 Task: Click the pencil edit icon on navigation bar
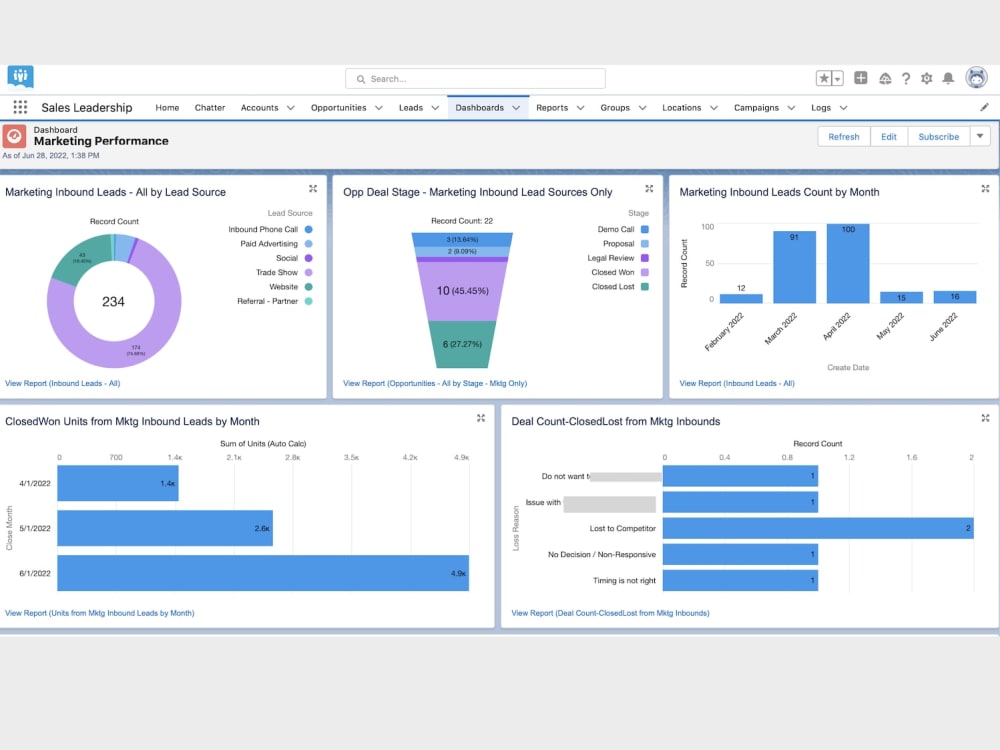click(x=984, y=107)
